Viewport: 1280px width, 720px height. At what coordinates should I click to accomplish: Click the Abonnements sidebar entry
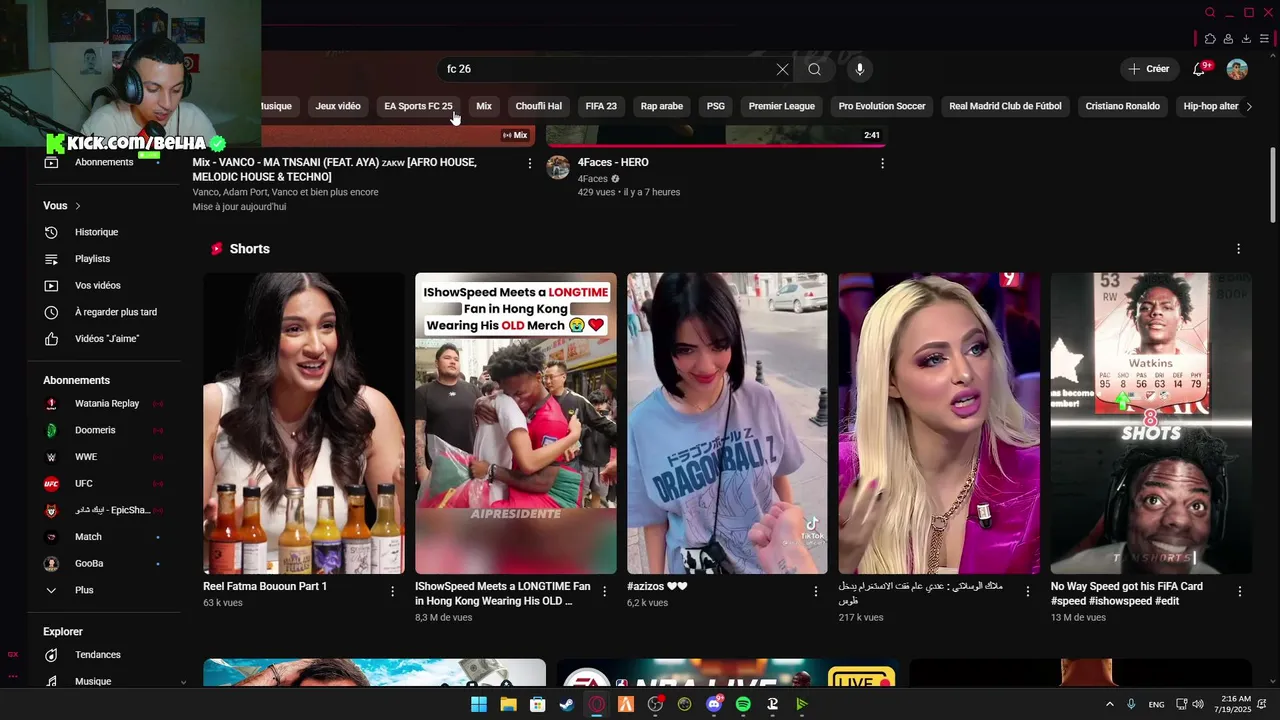105,162
